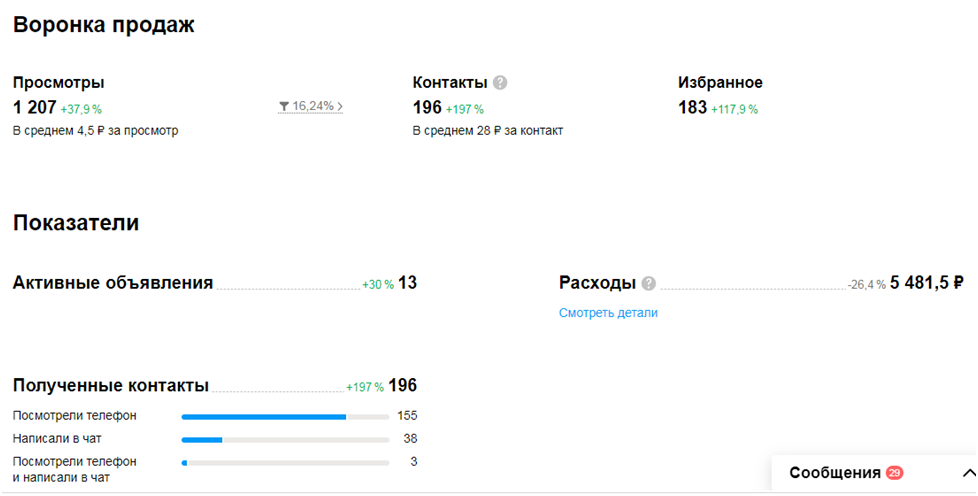Click the Посмотрели телефон row label

pyautogui.click(x=74, y=416)
